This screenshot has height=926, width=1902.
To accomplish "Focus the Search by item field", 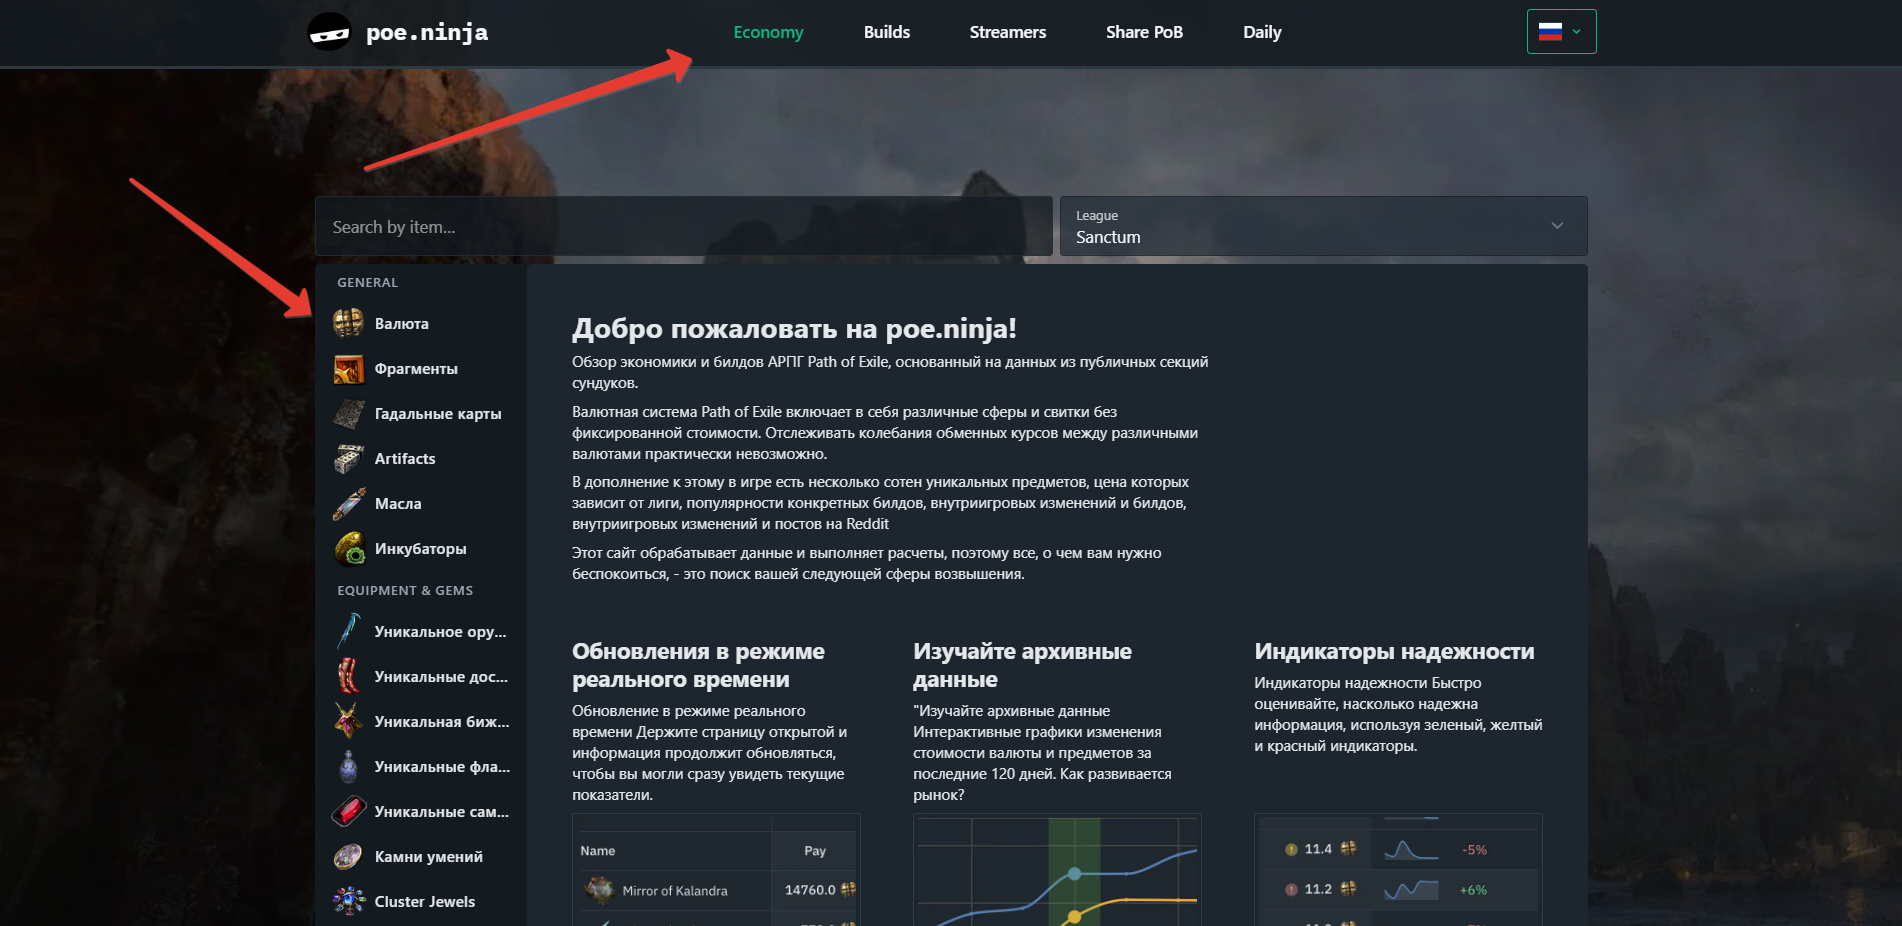I will [x=683, y=227].
